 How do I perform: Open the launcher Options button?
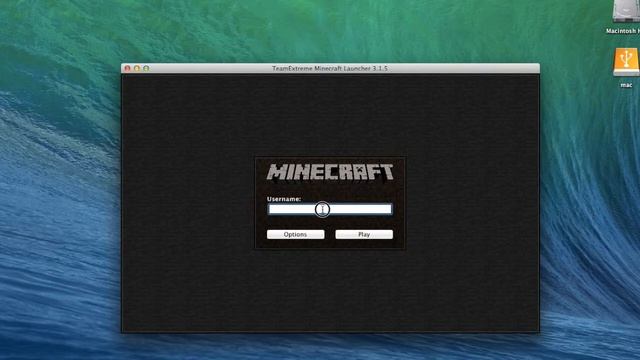[296, 234]
